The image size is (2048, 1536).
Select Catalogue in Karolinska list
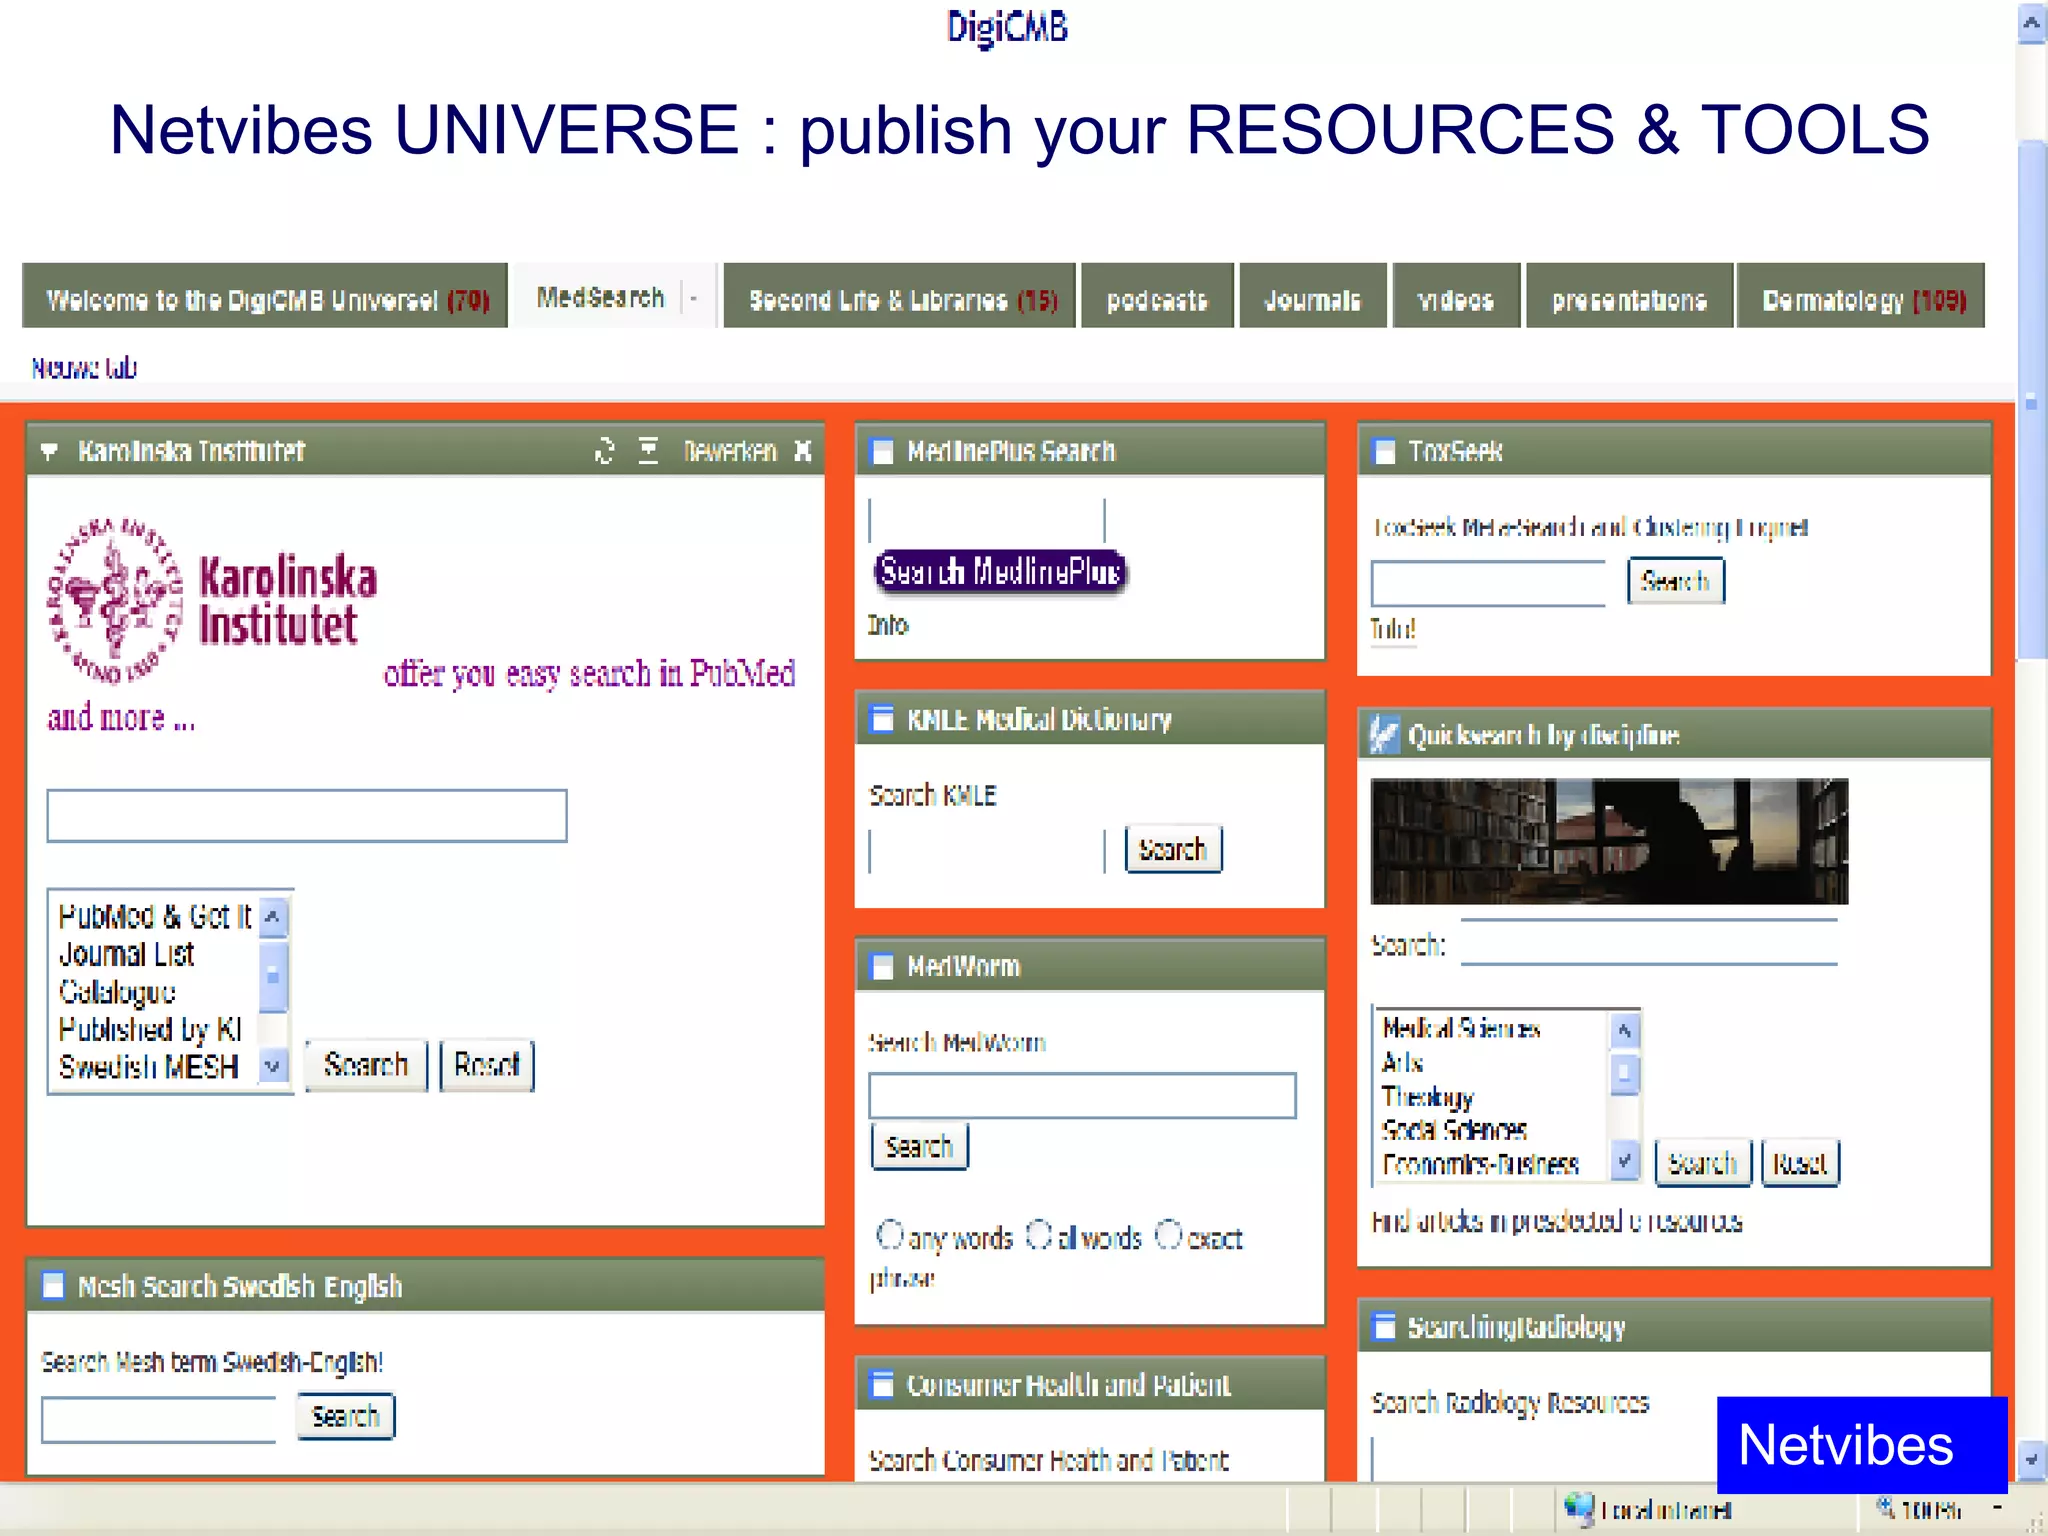[x=117, y=991]
